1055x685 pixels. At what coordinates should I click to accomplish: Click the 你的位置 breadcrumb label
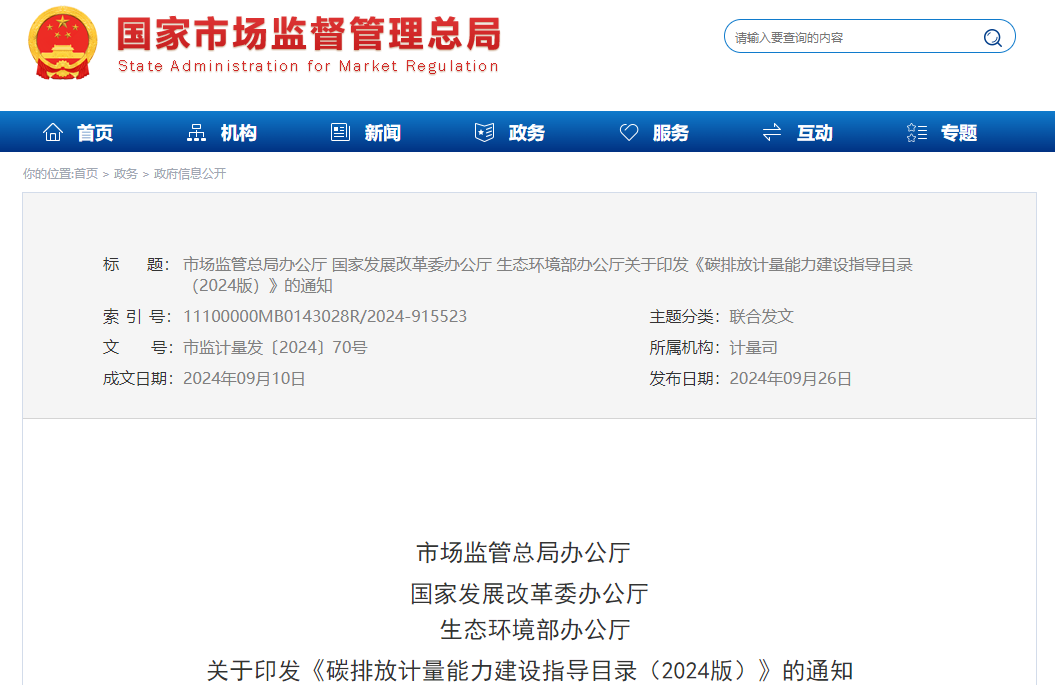(x=48, y=174)
